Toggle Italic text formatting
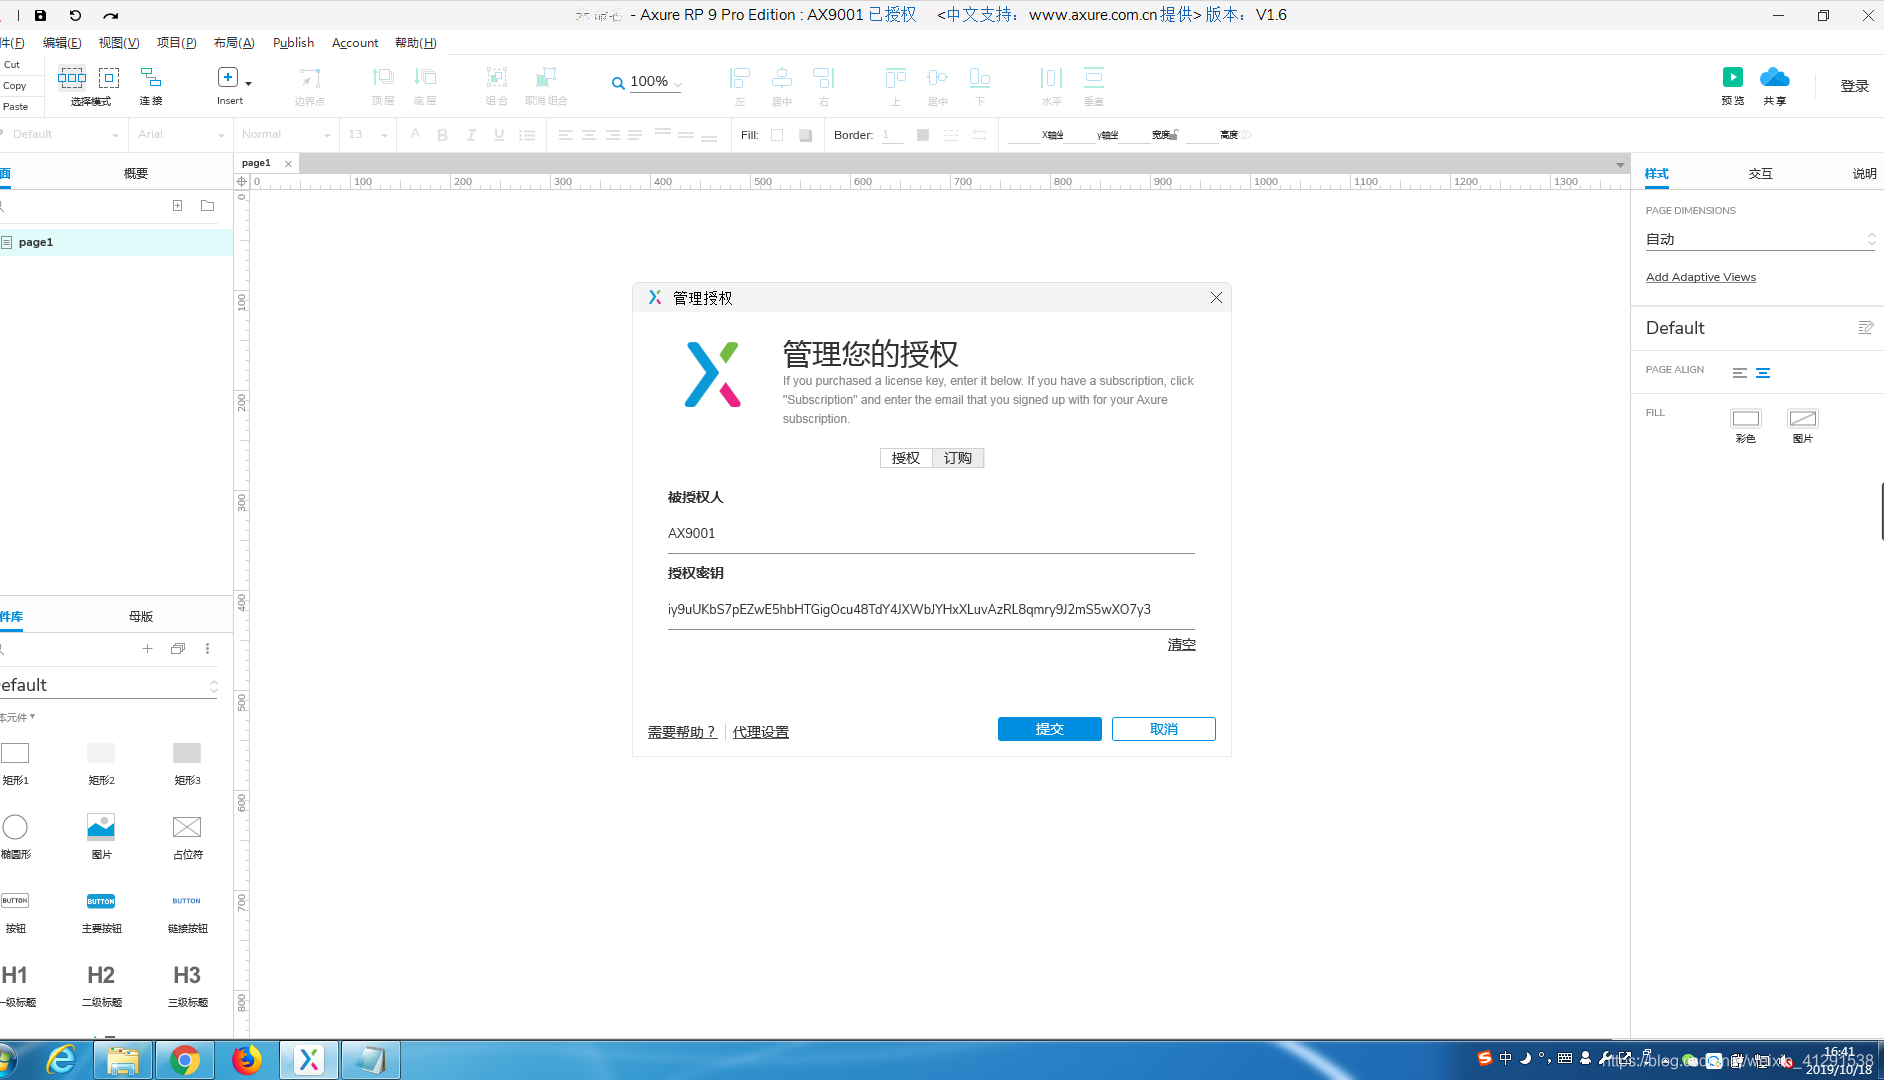This screenshot has width=1884, height=1080. pos(471,135)
